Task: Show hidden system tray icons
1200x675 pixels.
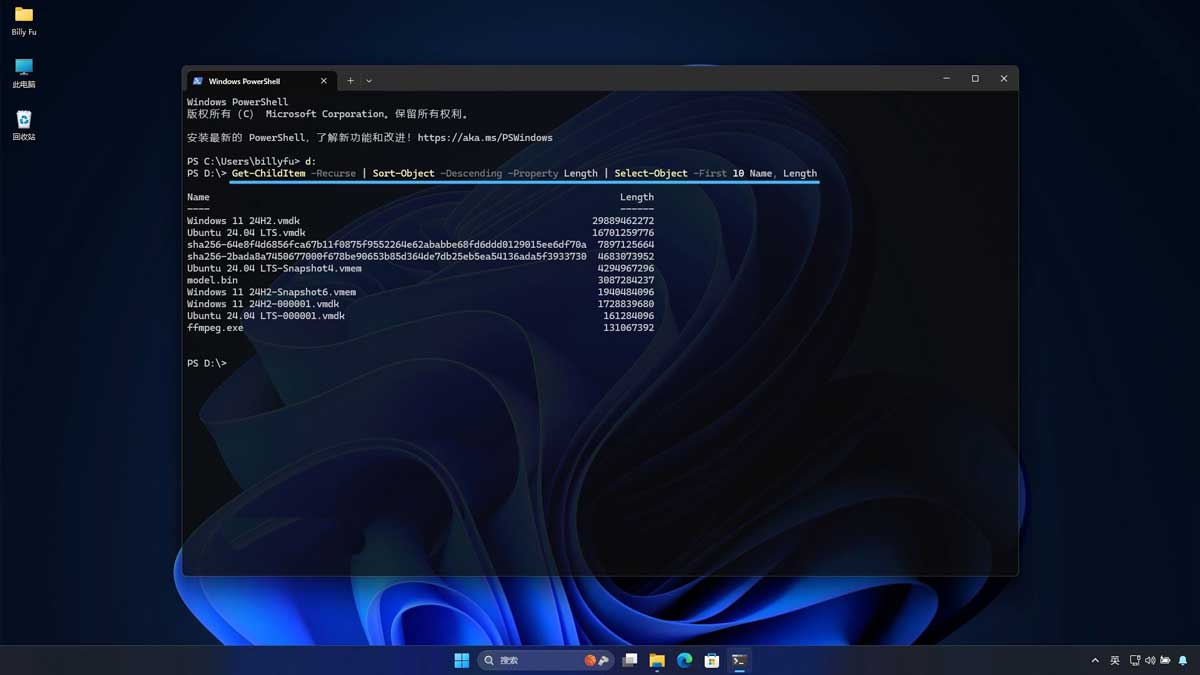Action: coord(1095,660)
